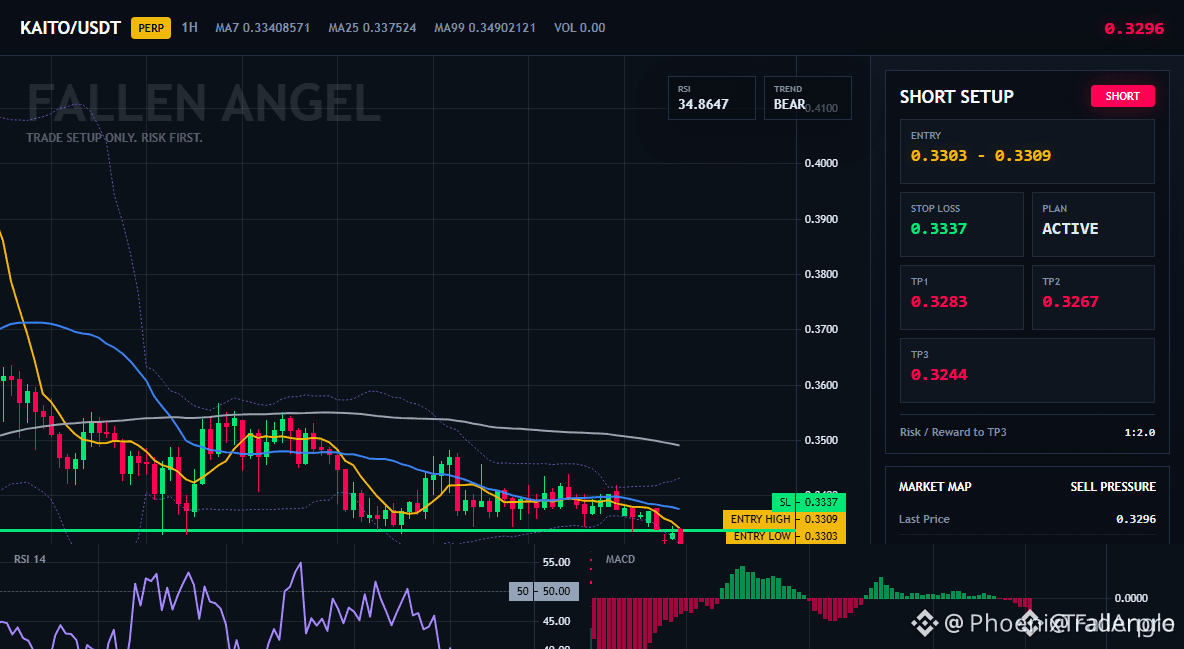
Task: Click the MARKET MAP heading
Action: pyautogui.click(x=935, y=487)
